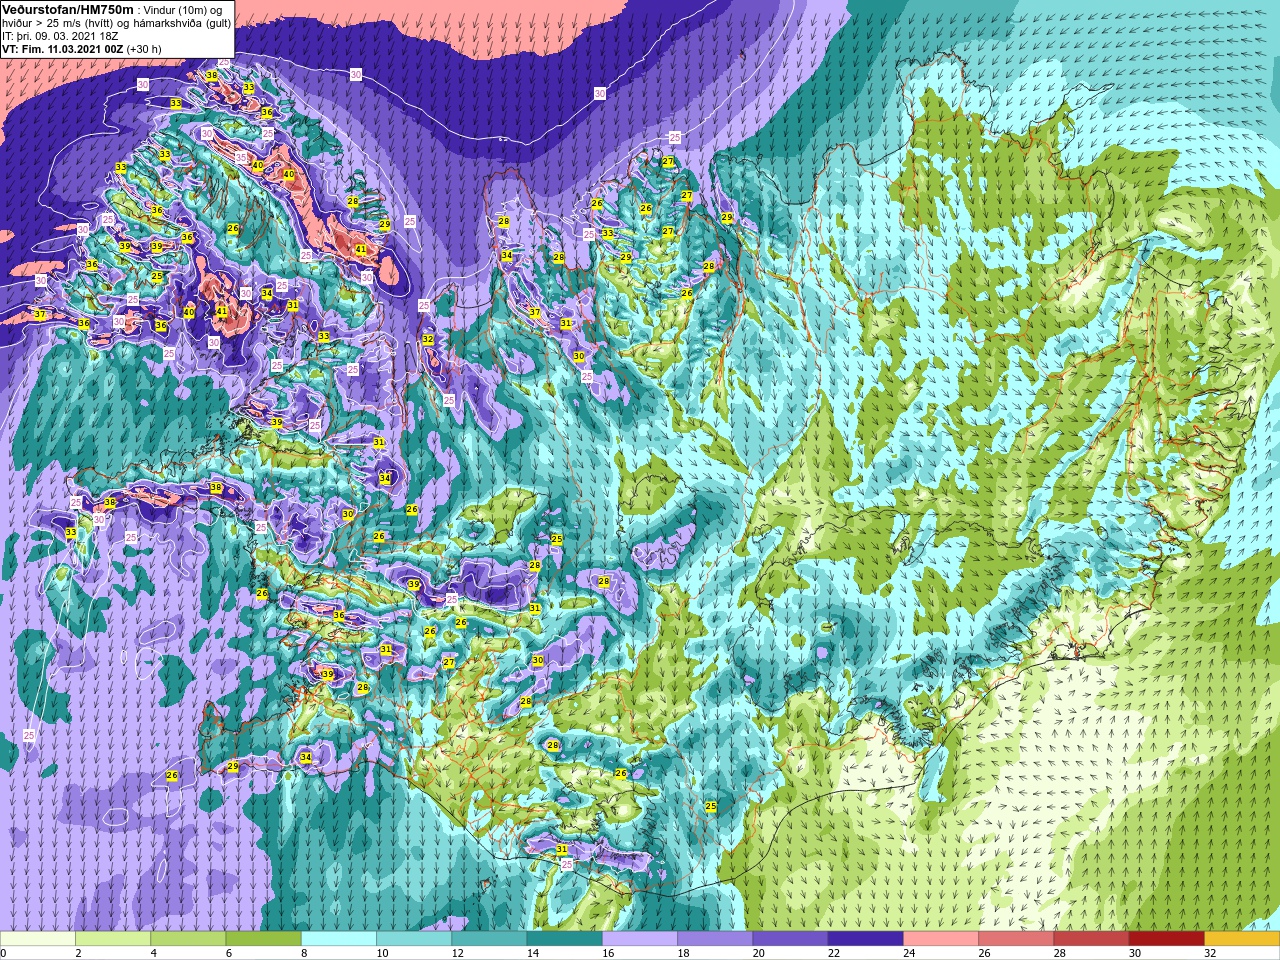Select the 4–6 m/s green legend swatch
The width and height of the screenshot is (1280, 960).
(x=188, y=939)
